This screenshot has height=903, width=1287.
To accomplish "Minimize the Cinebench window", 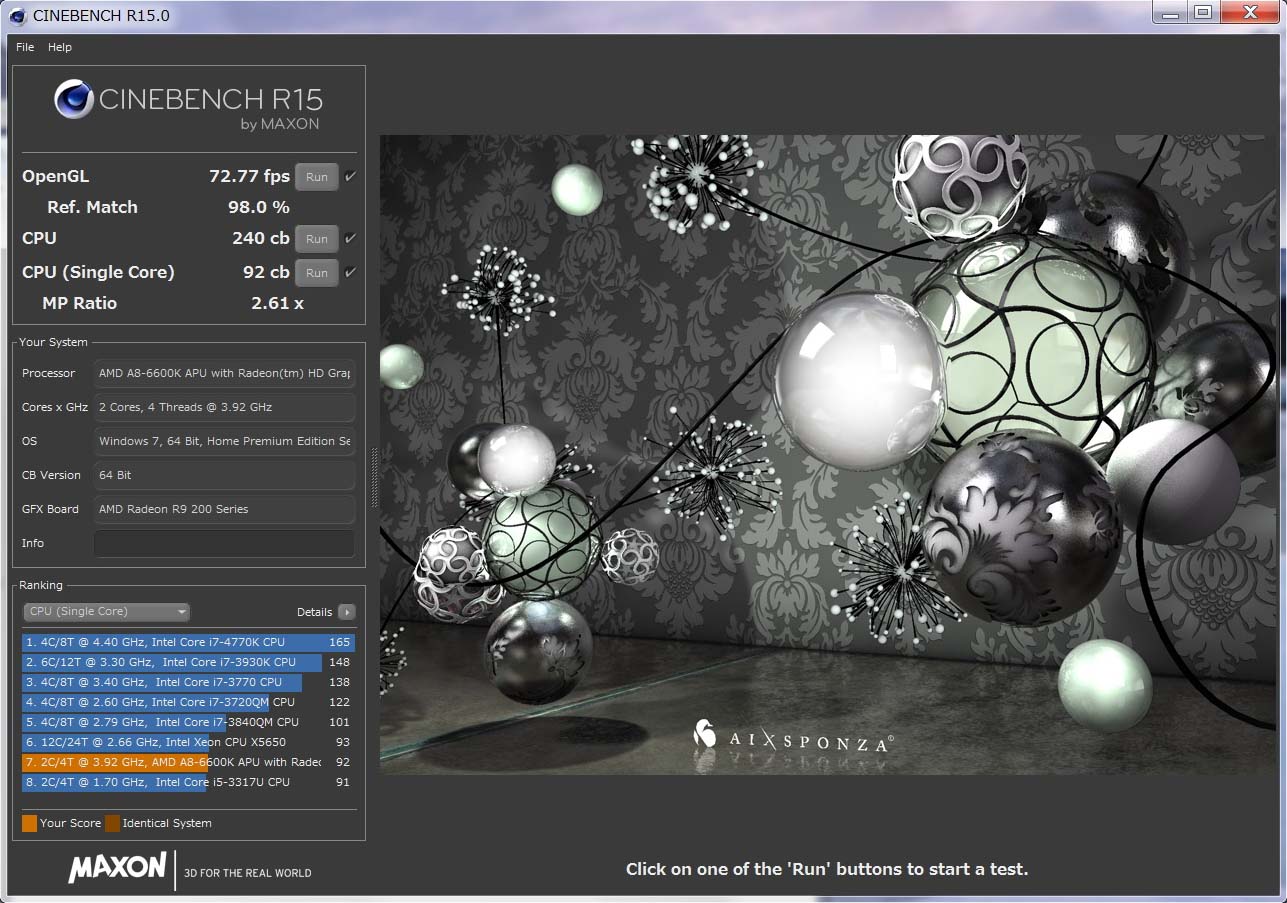I will [x=1171, y=12].
